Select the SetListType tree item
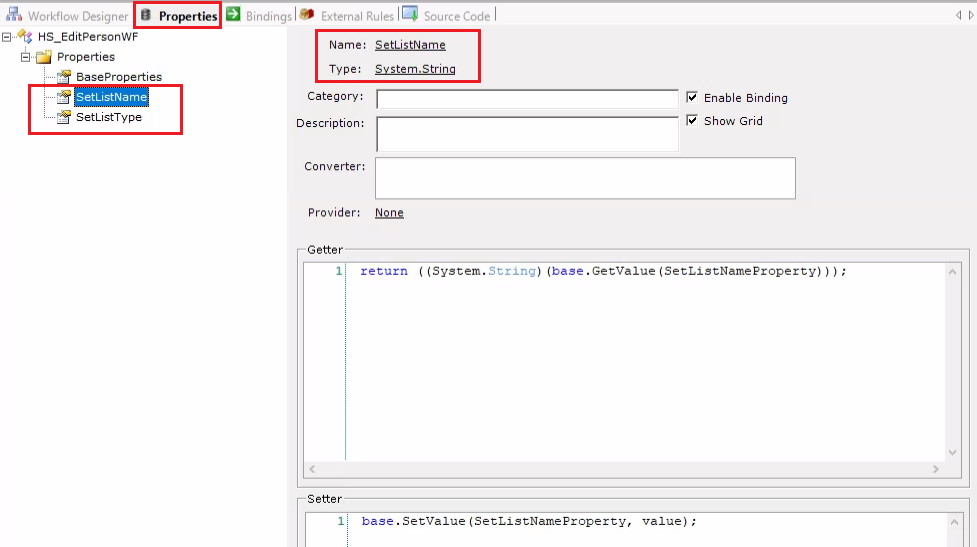The width and height of the screenshot is (977, 547). (x=108, y=117)
